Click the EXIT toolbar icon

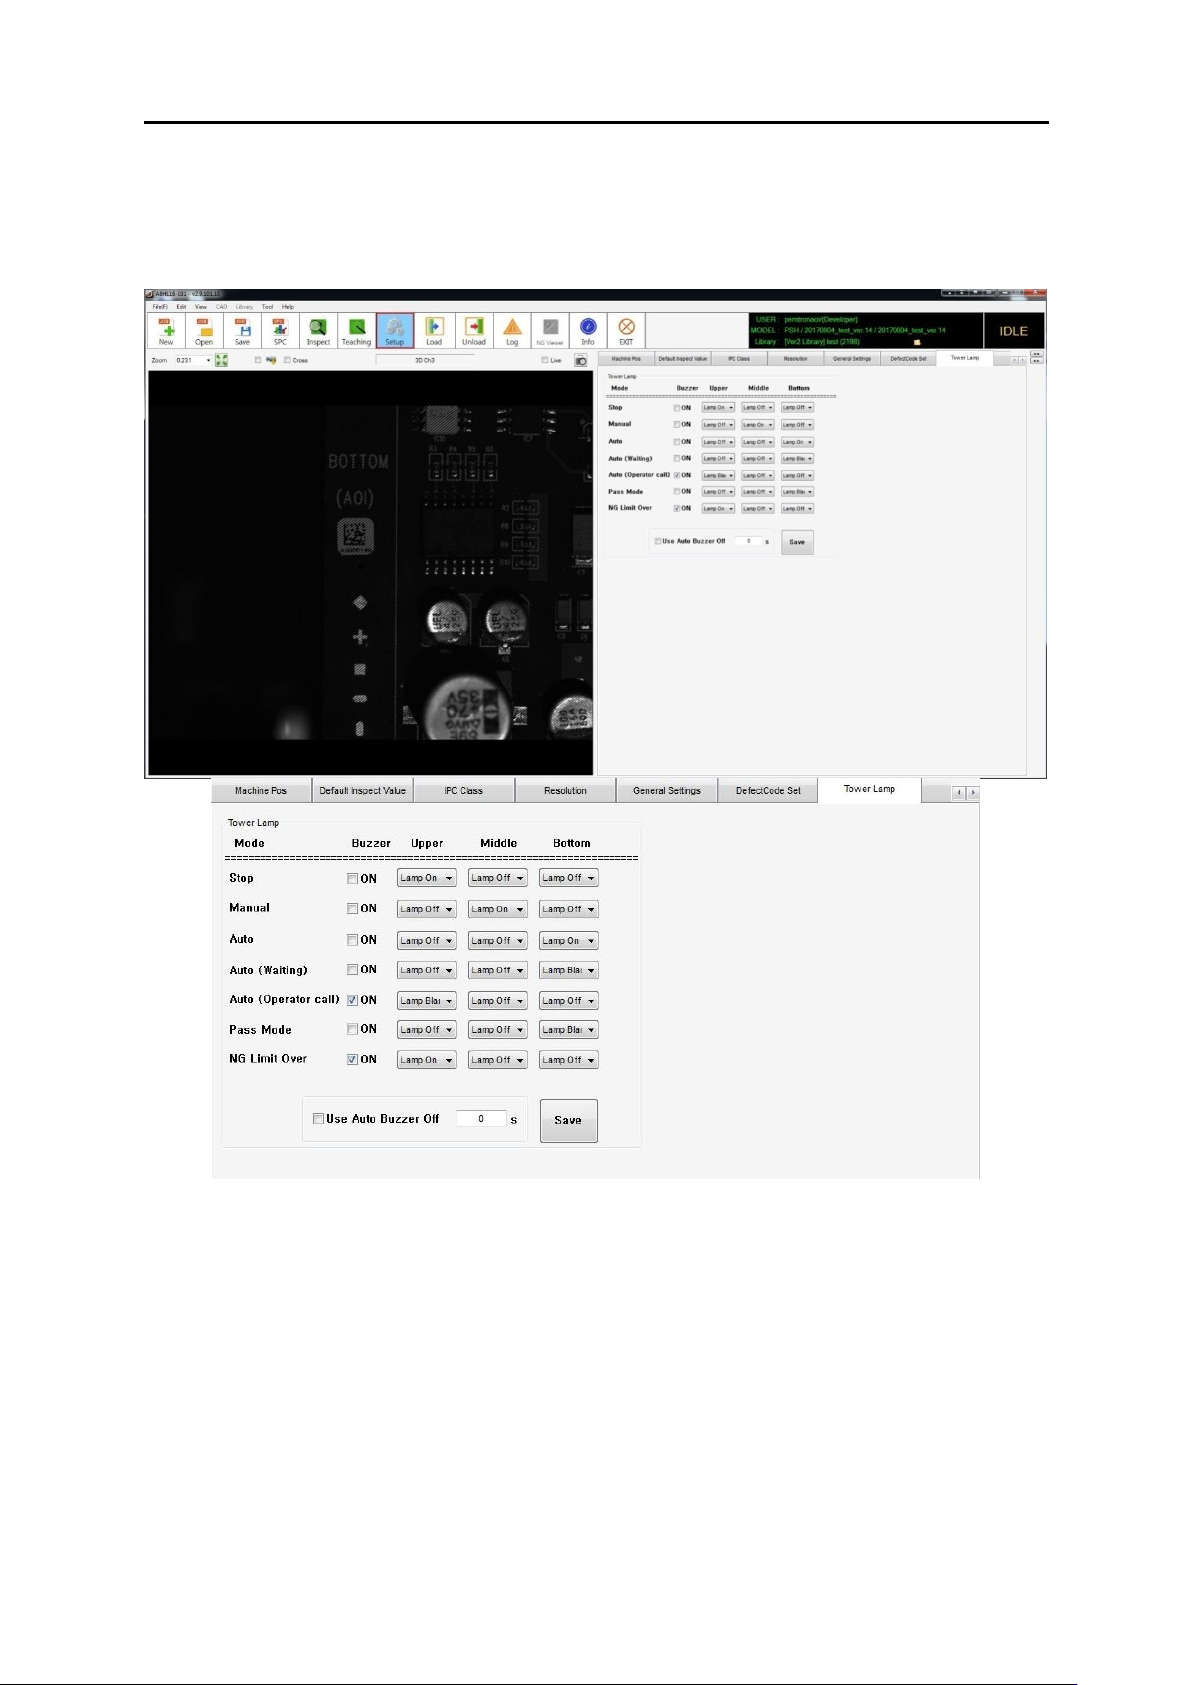coord(626,330)
